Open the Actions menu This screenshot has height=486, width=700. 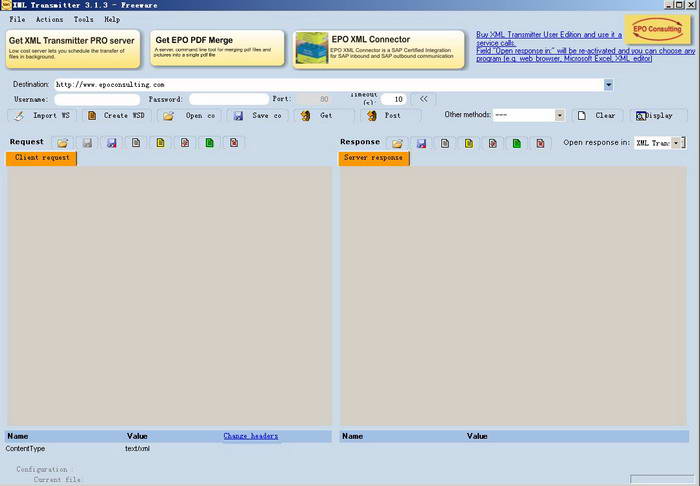pos(50,20)
